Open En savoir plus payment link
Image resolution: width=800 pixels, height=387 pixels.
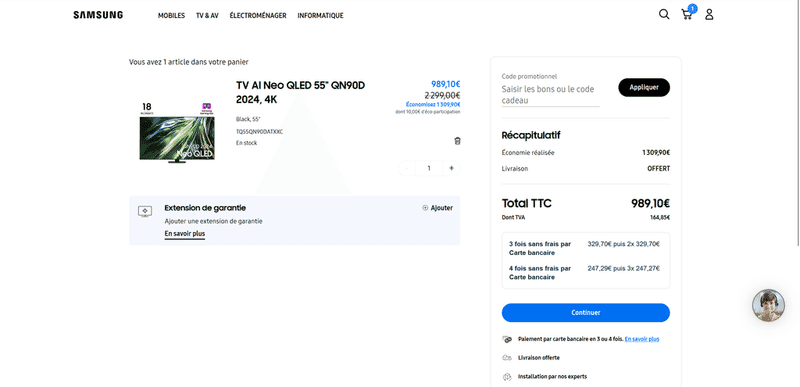point(642,339)
